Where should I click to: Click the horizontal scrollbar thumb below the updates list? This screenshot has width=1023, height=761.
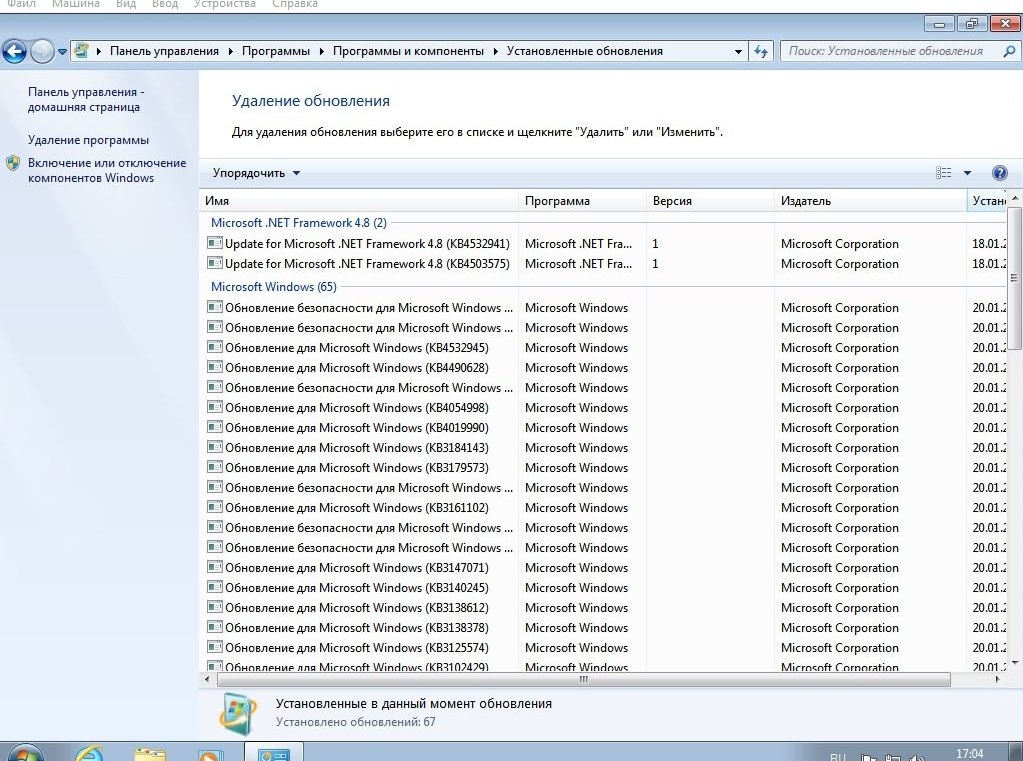(583, 679)
